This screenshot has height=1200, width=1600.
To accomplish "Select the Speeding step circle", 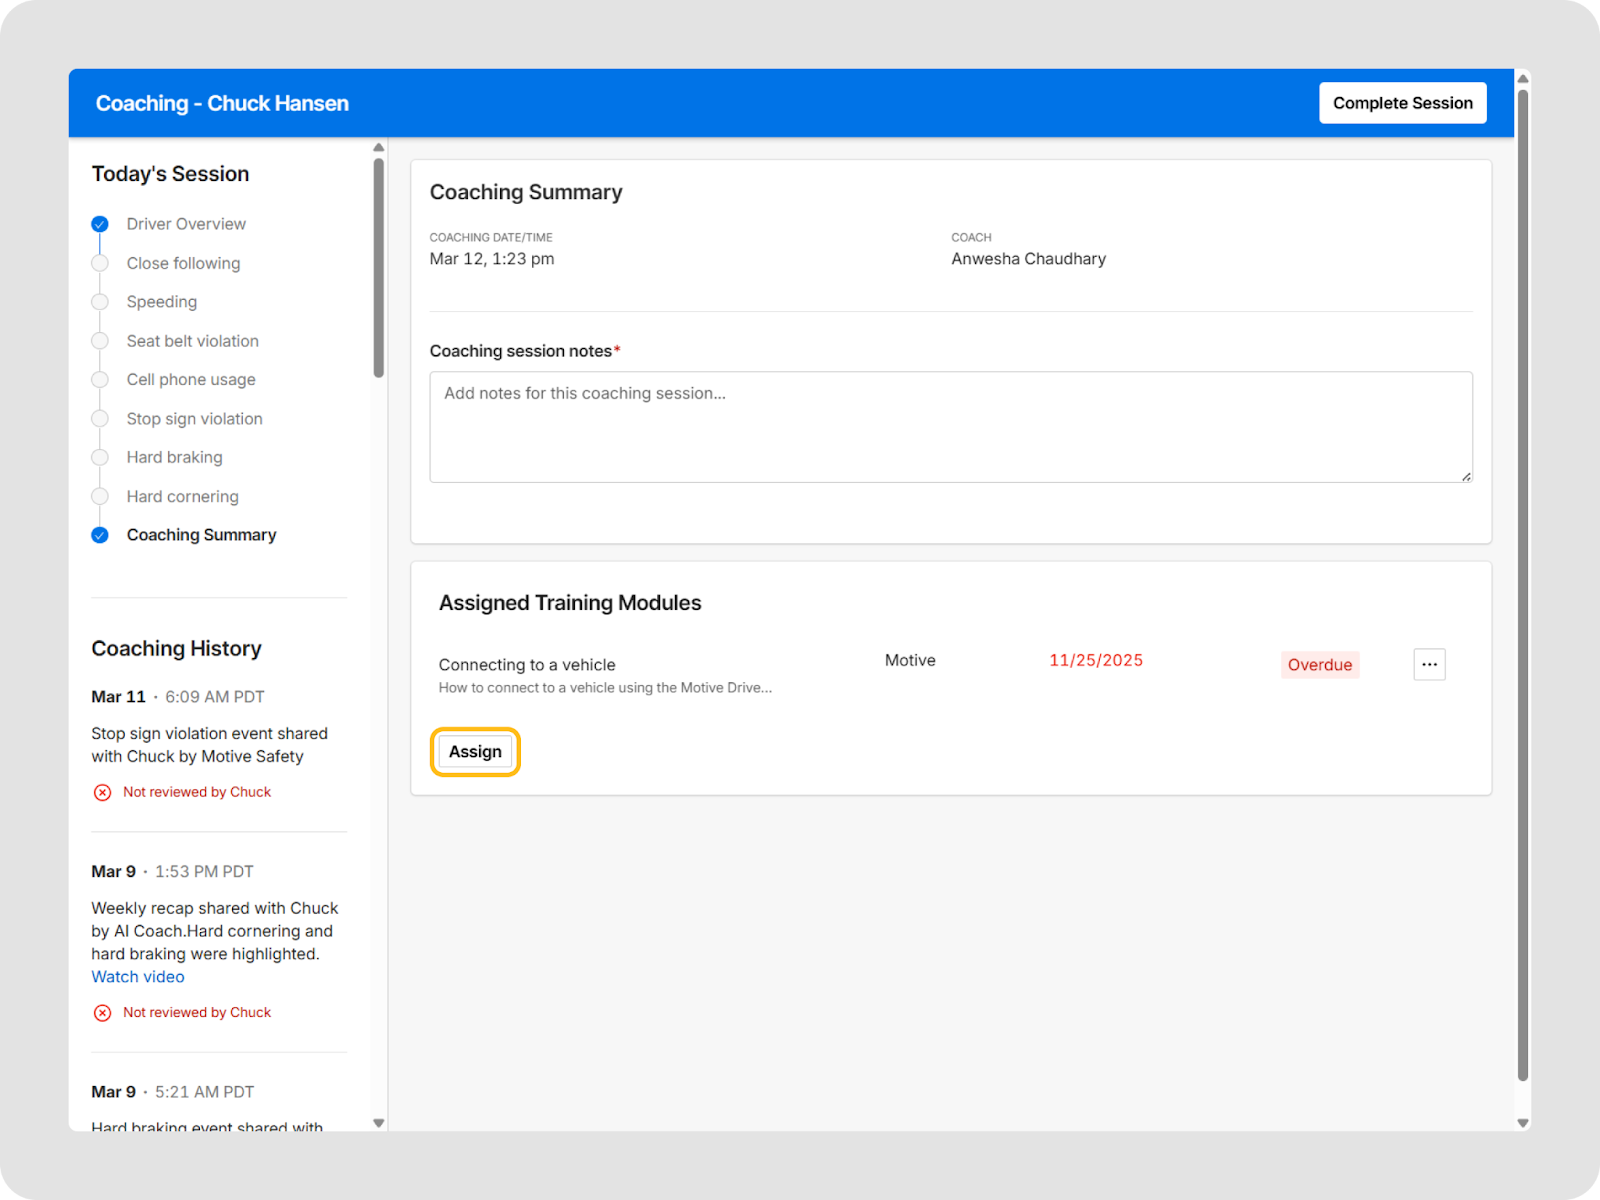I will [100, 302].
